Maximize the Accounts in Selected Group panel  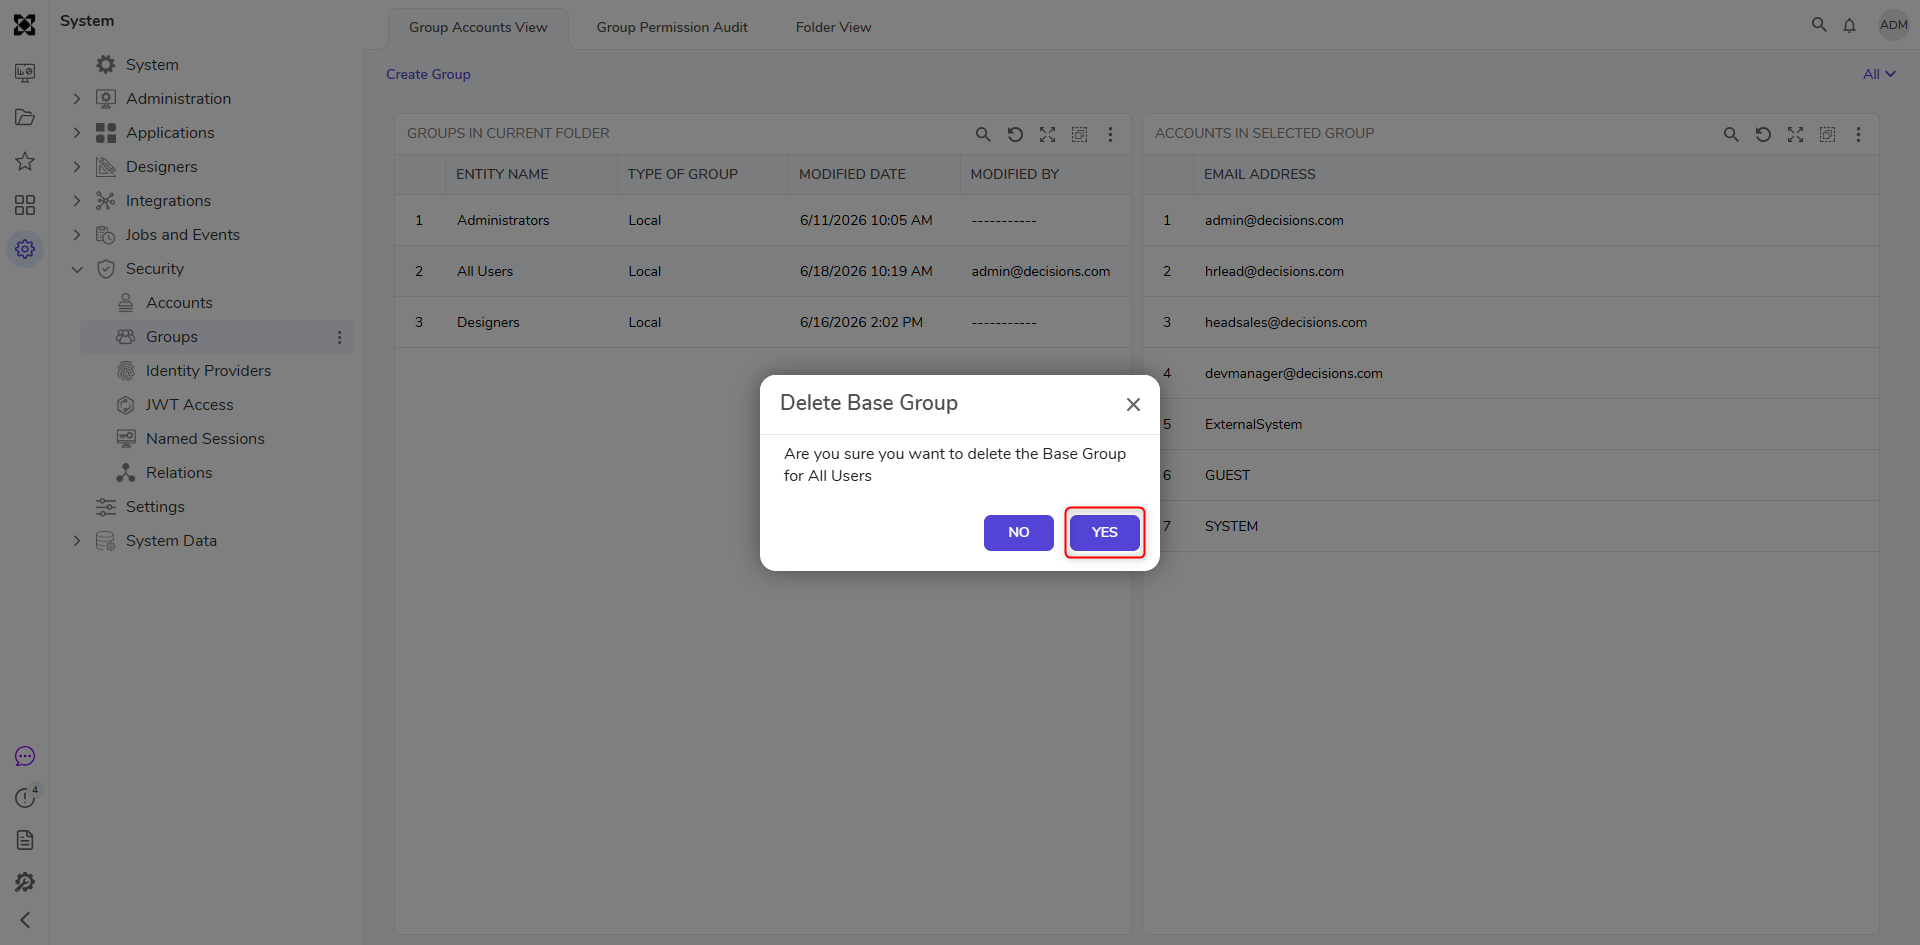click(1795, 134)
